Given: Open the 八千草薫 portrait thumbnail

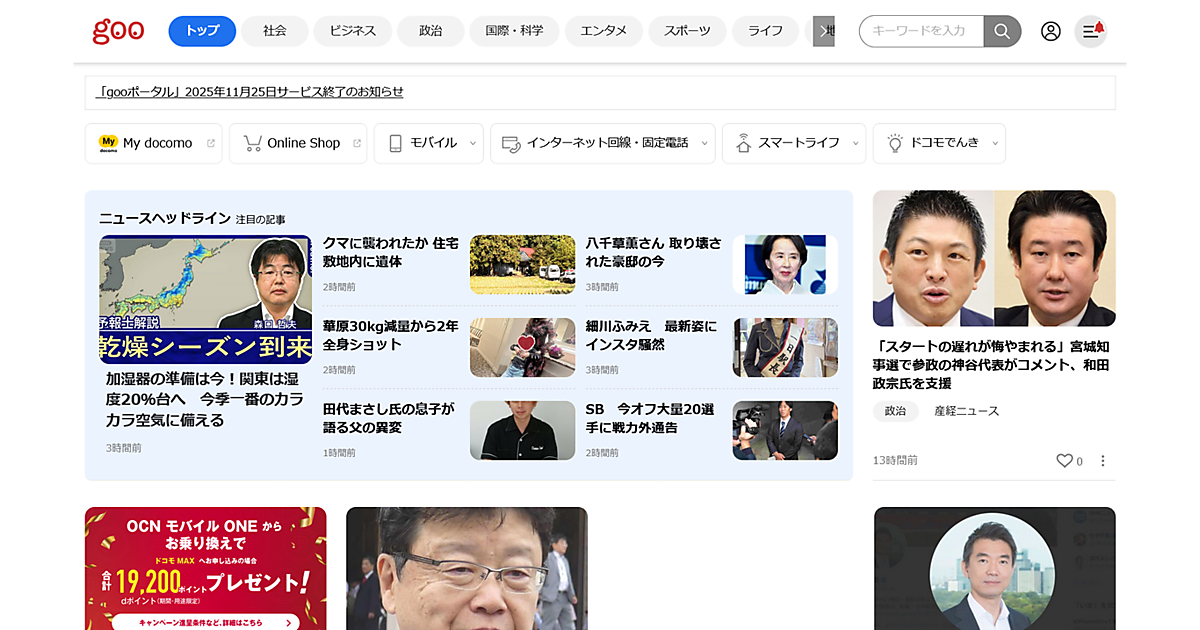Looking at the screenshot, I should click(x=785, y=264).
